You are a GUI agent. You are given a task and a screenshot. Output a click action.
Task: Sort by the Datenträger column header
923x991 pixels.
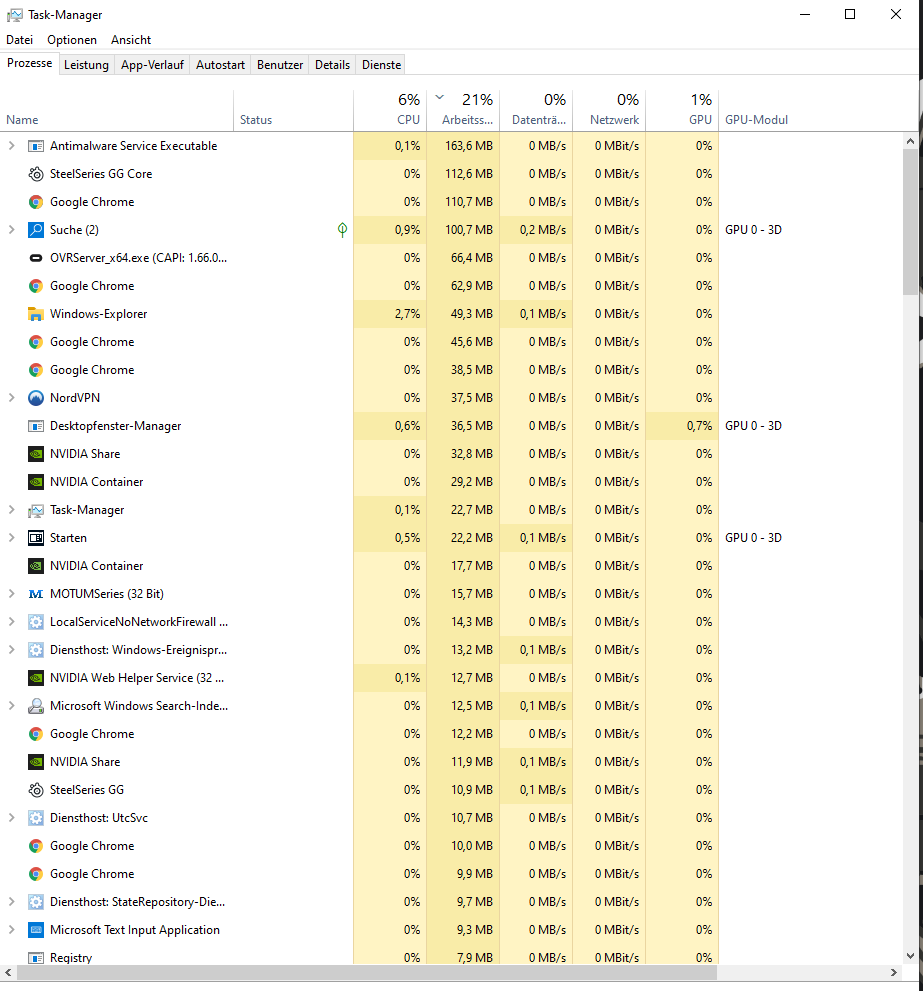coord(536,111)
